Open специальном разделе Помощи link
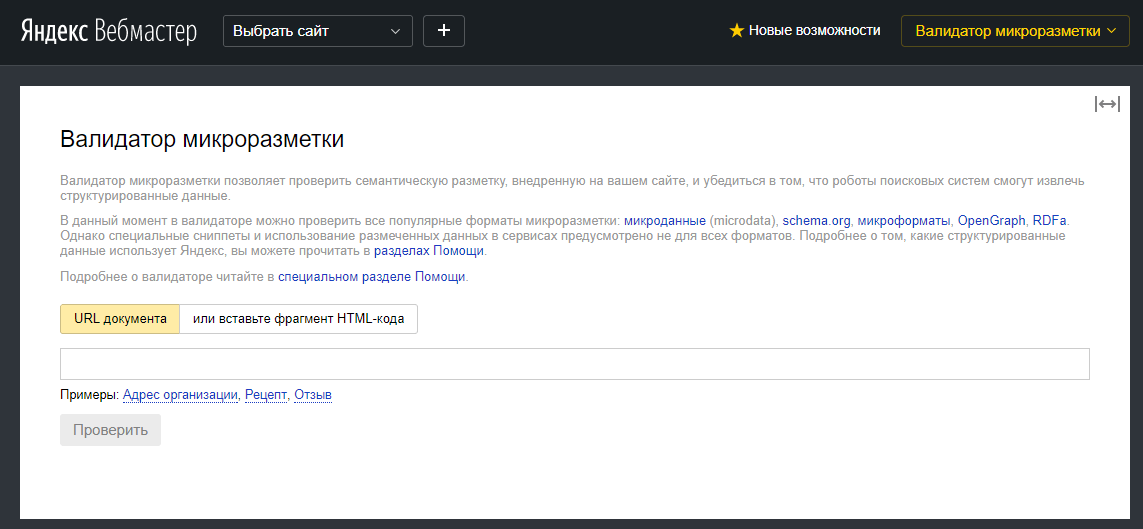 tap(371, 277)
